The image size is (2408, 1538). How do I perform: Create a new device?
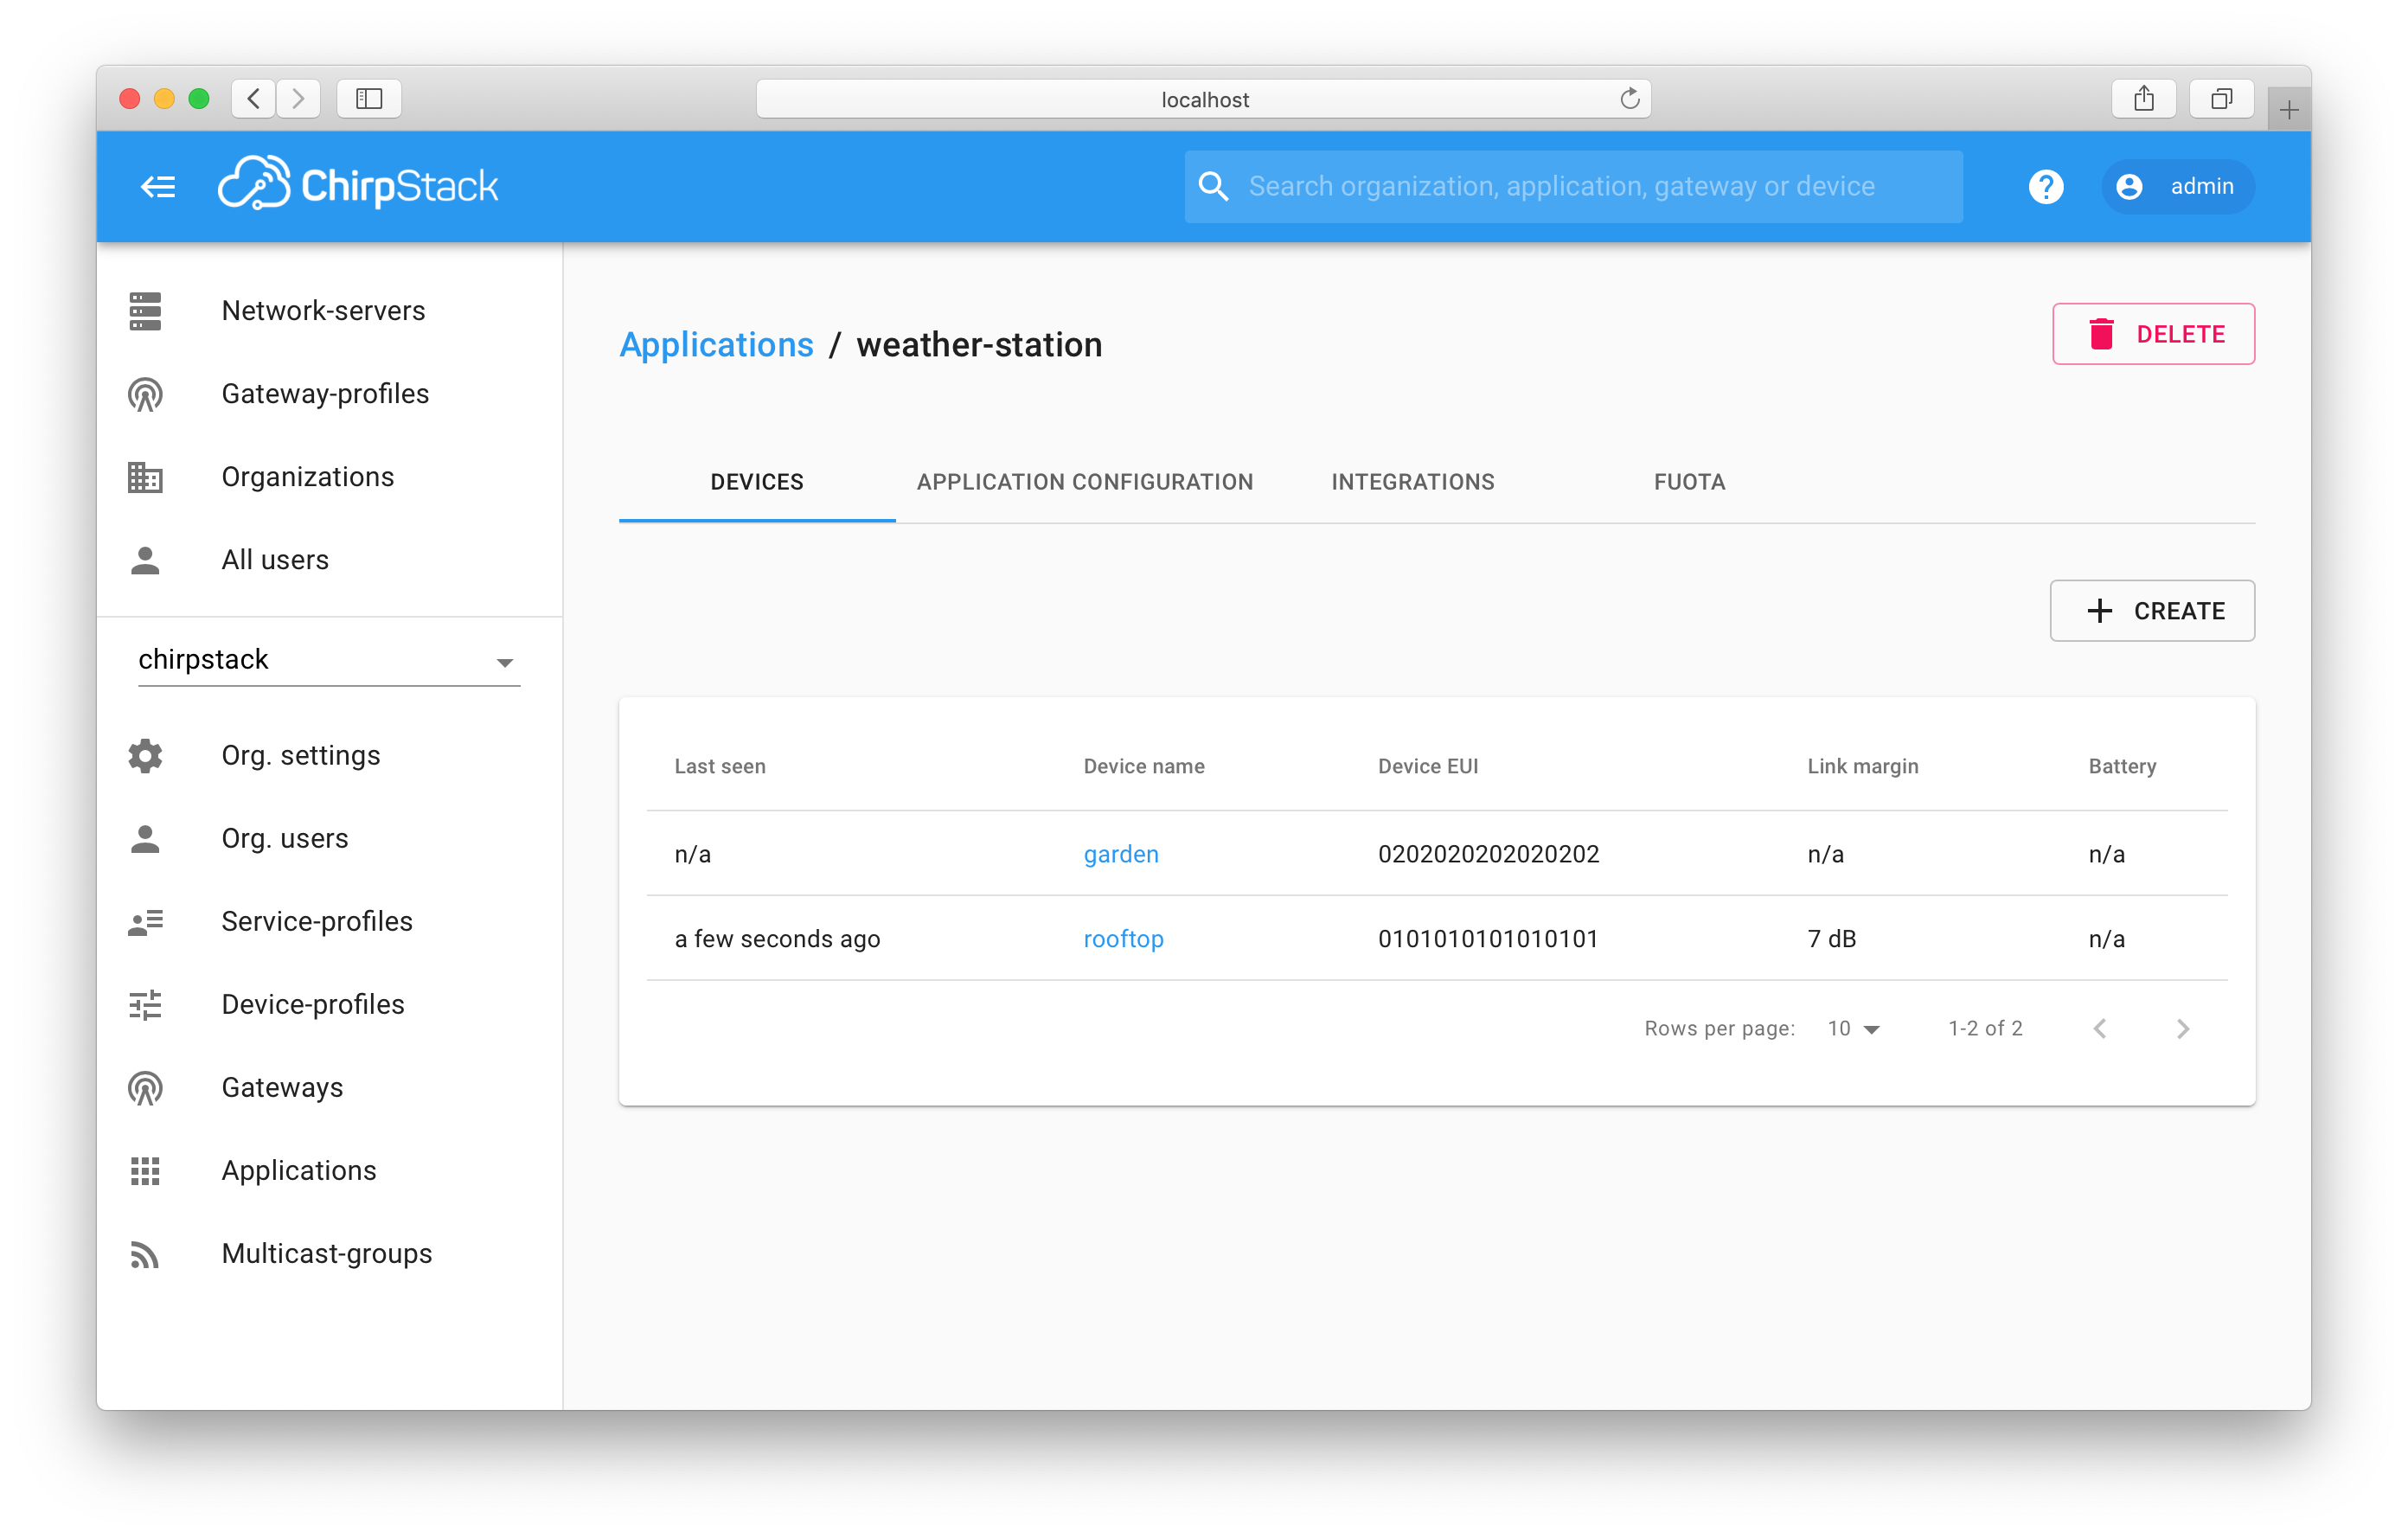[2152, 611]
